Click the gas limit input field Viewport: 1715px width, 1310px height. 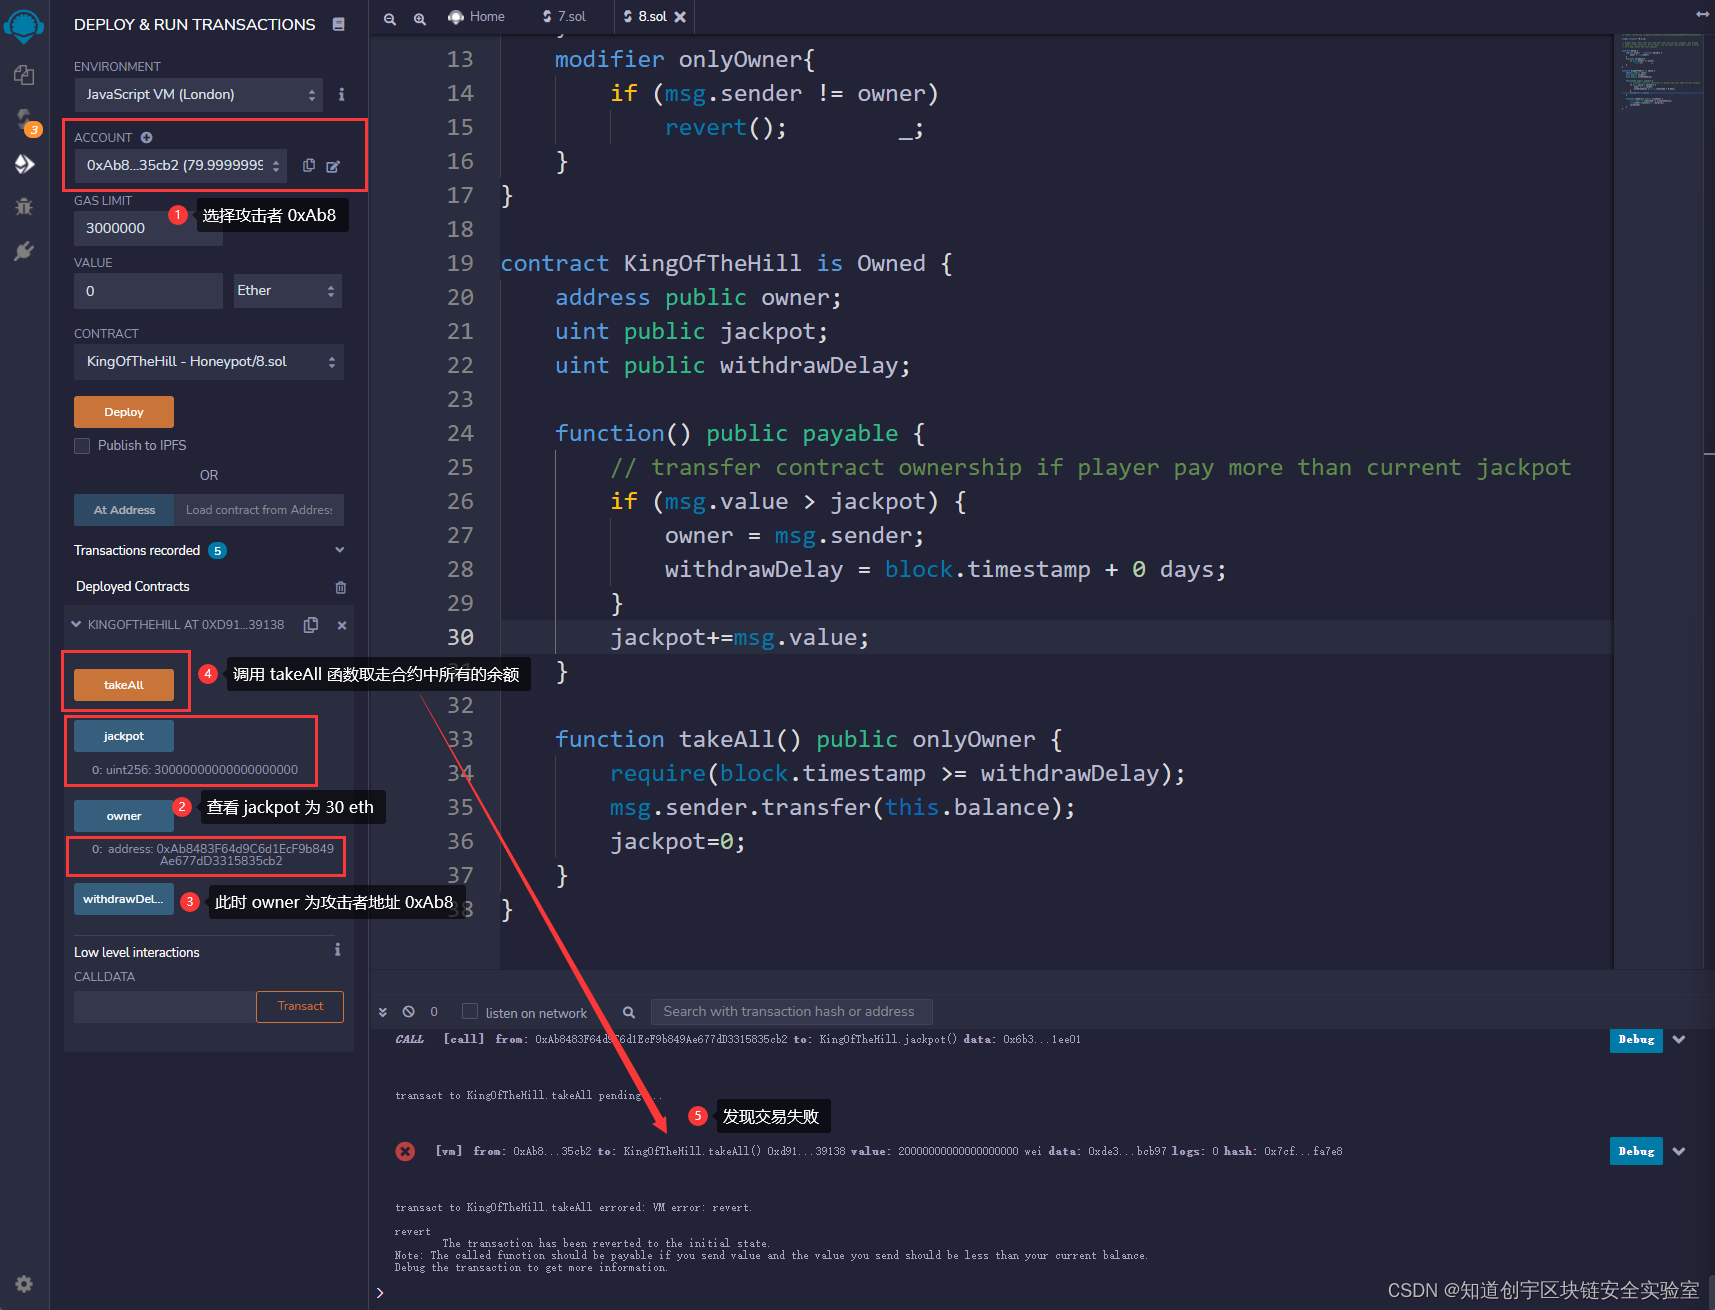(148, 228)
